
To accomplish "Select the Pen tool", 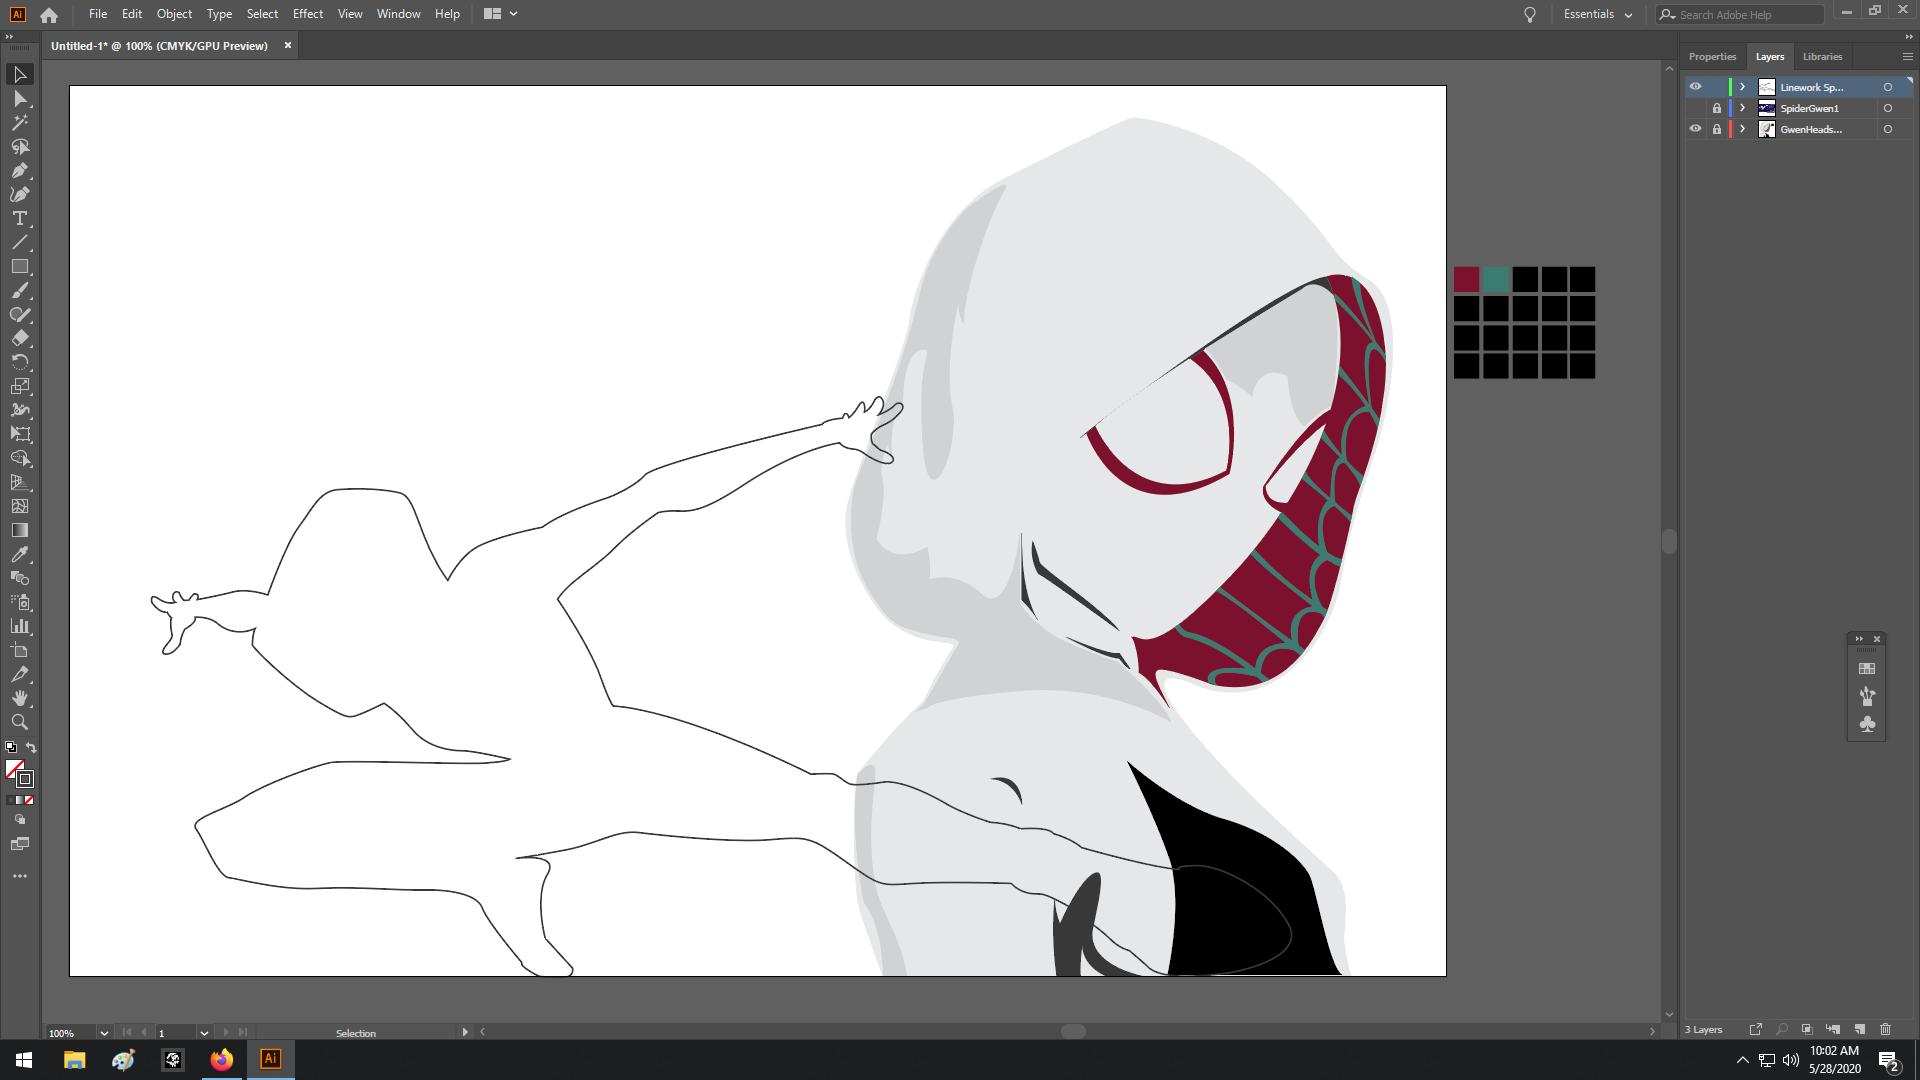I will click(20, 171).
